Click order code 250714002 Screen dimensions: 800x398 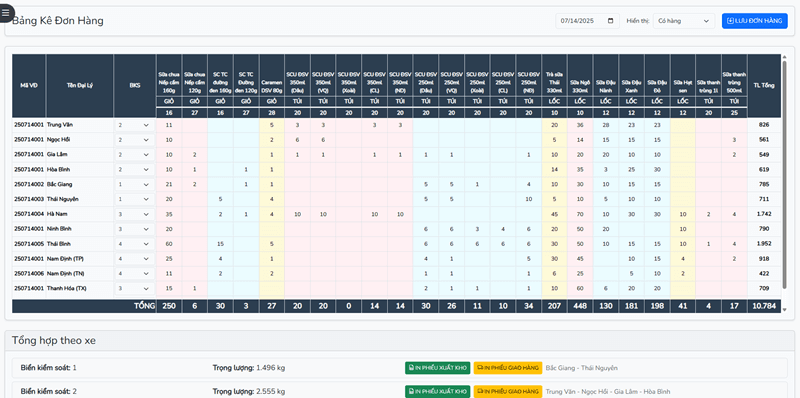(x=29, y=184)
